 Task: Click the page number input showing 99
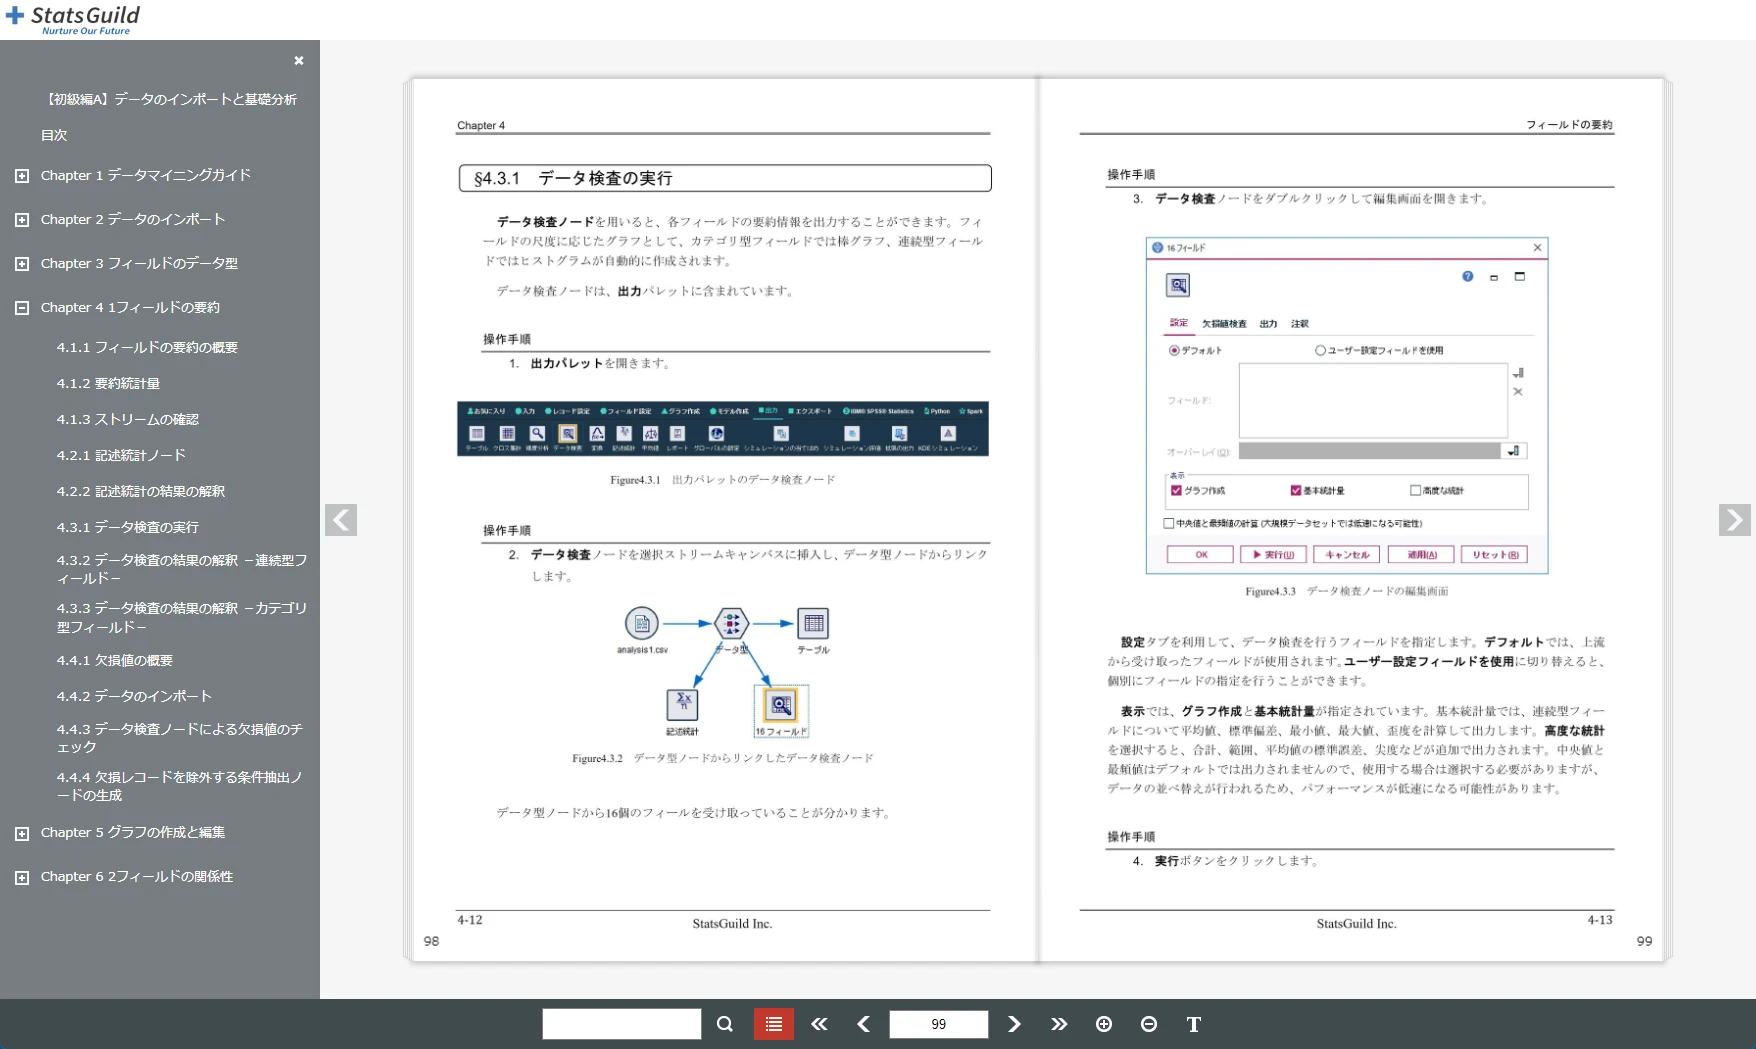[938, 1024]
